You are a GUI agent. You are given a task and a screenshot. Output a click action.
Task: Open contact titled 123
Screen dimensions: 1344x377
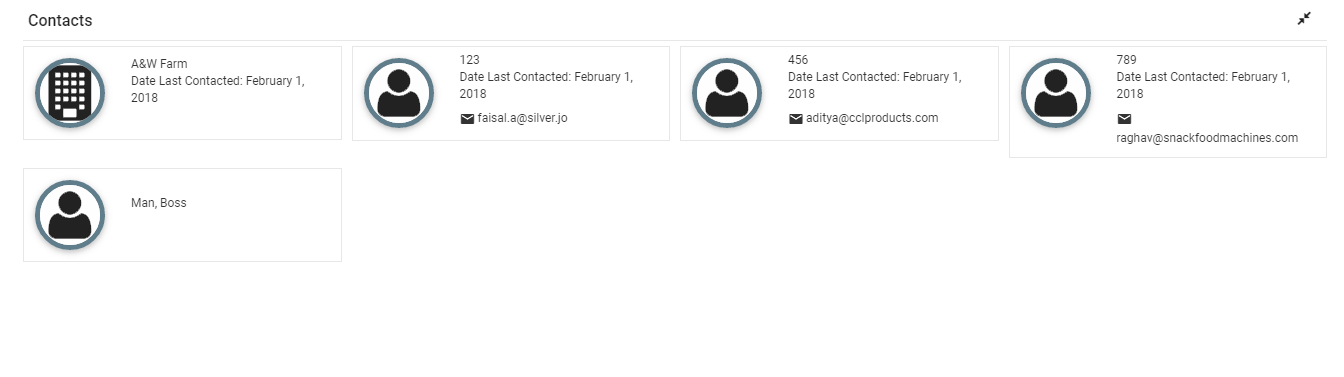pos(470,60)
